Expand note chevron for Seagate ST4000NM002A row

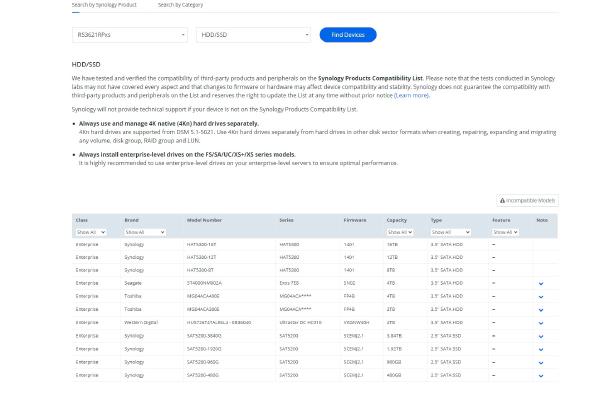pyautogui.click(x=541, y=284)
